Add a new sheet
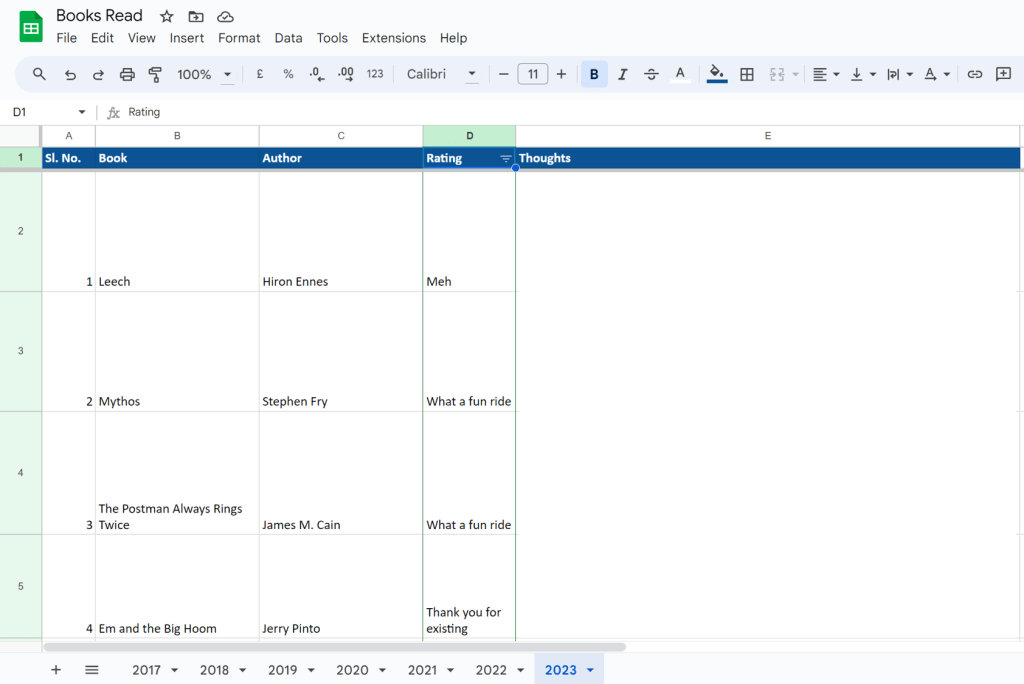This screenshot has width=1024, height=684. (x=56, y=670)
